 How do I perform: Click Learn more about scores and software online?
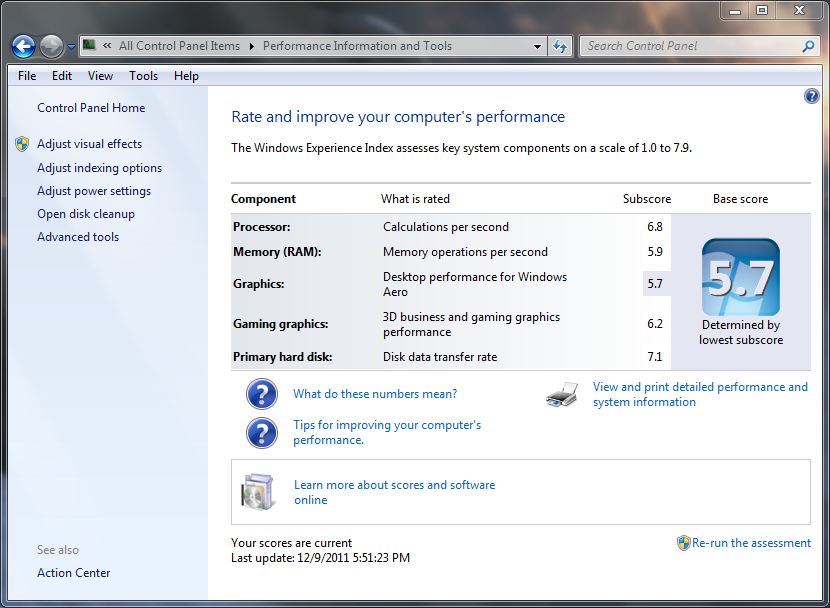(x=394, y=492)
